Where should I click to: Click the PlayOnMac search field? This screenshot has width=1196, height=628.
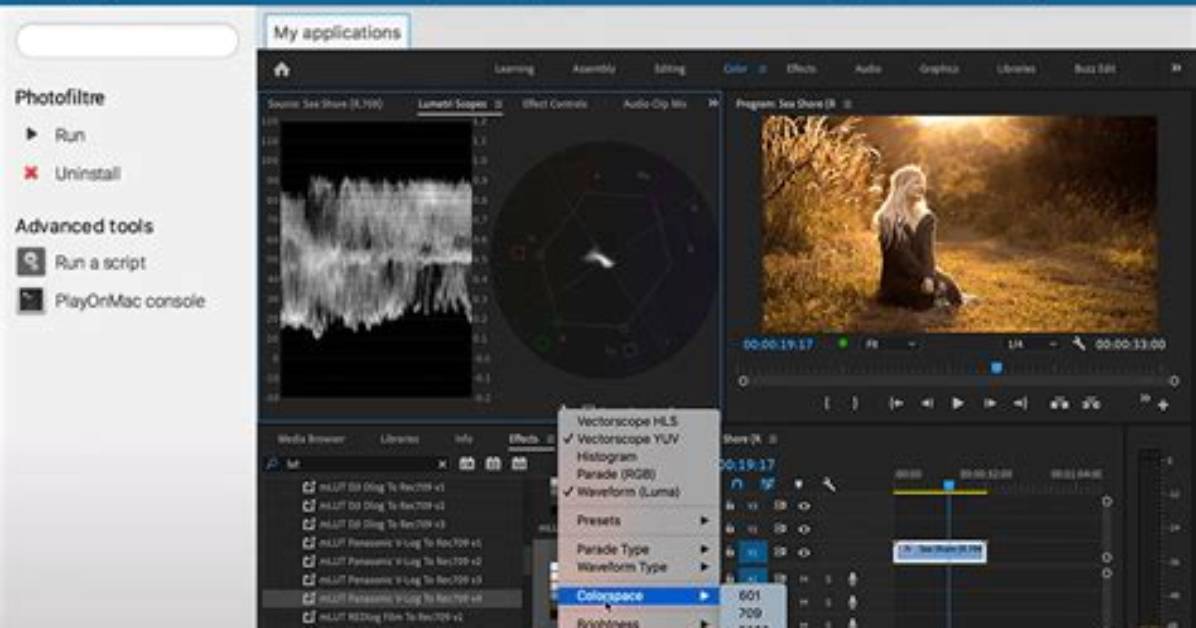click(x=127, y=40)
